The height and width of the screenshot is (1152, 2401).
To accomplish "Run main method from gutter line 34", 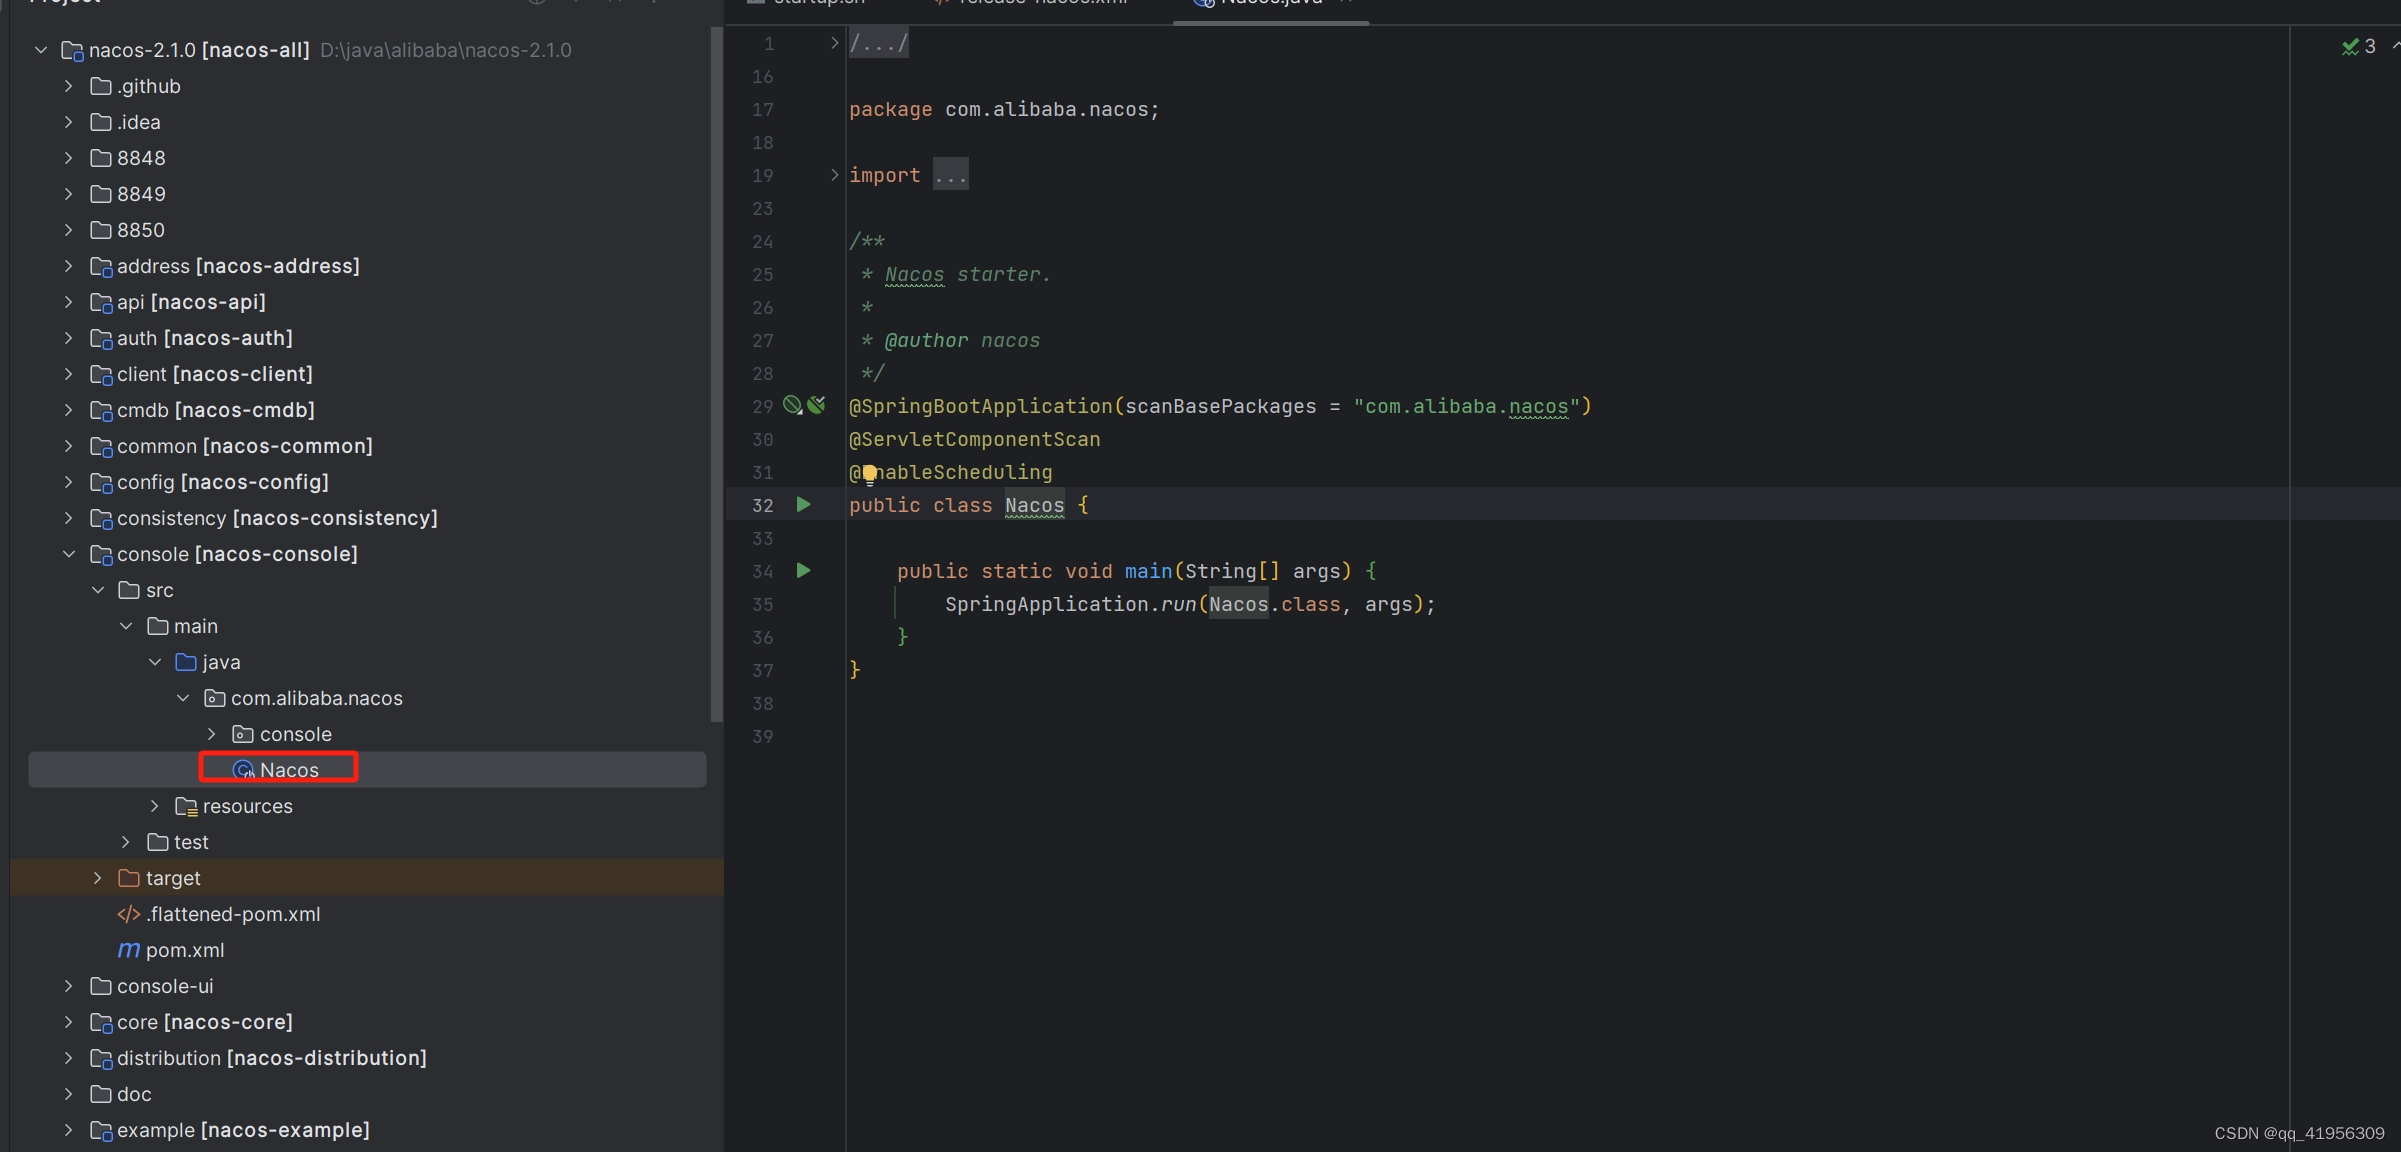I will (x=803, y=571).
